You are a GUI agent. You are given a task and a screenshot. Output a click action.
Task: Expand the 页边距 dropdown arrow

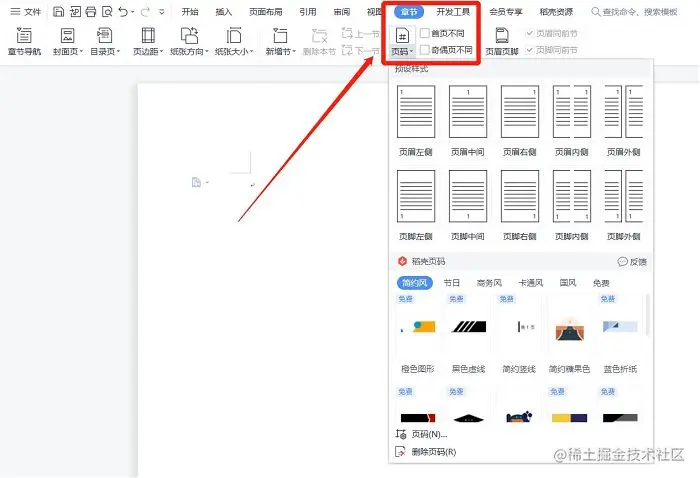[x=161, y=51]
